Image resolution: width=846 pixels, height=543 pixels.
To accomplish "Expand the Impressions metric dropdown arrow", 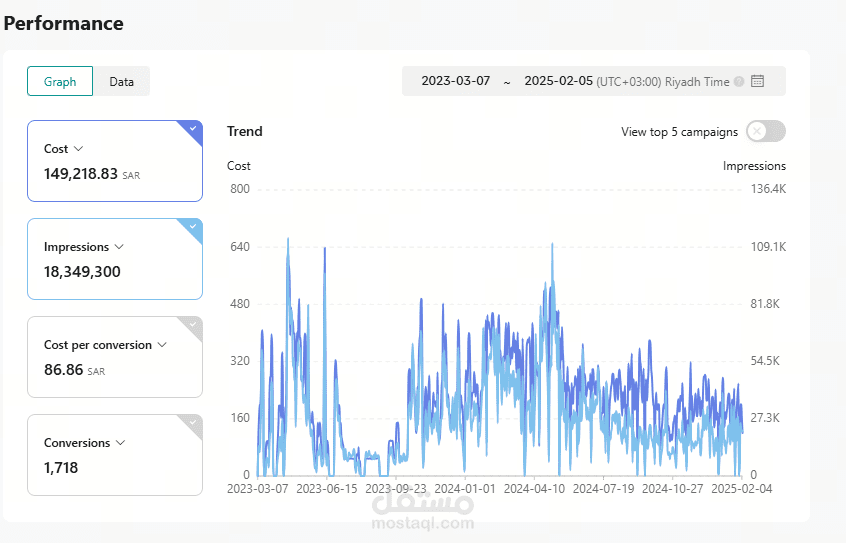I will pos(119,247).
